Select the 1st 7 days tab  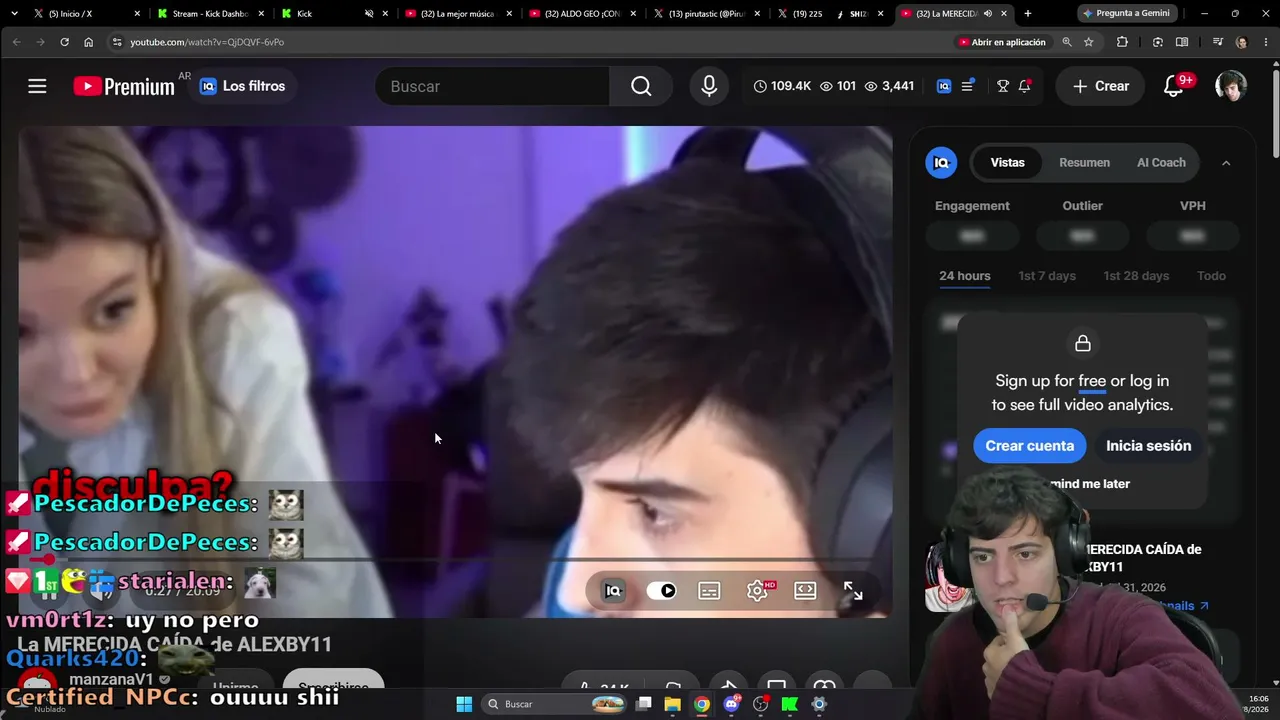[1047, 276]
